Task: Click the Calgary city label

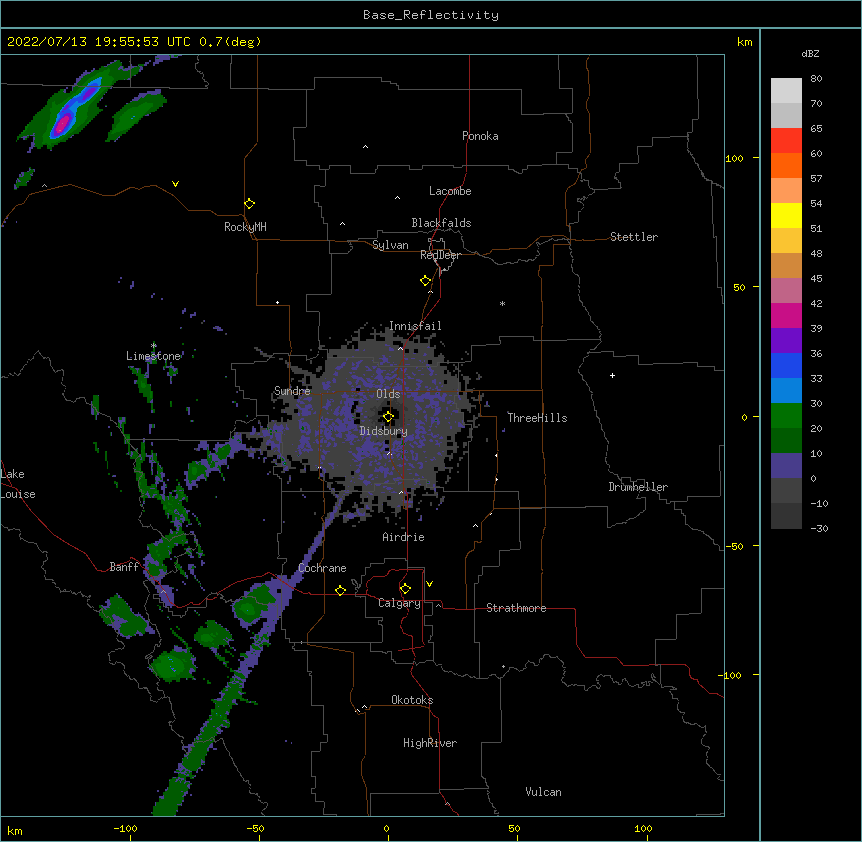Action: (x=399, y=603)
